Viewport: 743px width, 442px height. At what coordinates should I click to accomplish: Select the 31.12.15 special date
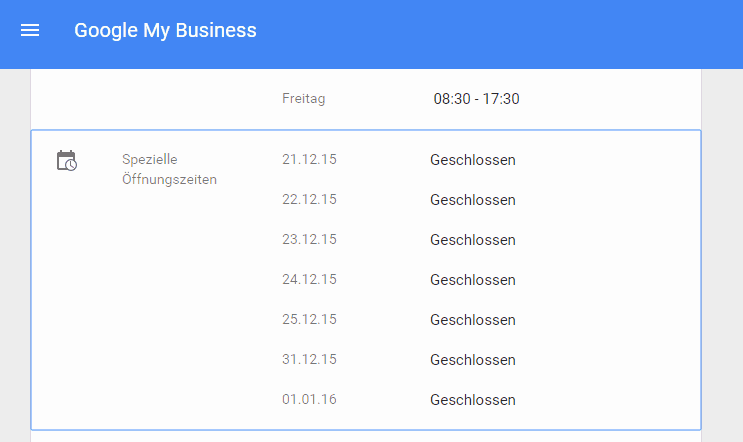click(x=309, y=359)
